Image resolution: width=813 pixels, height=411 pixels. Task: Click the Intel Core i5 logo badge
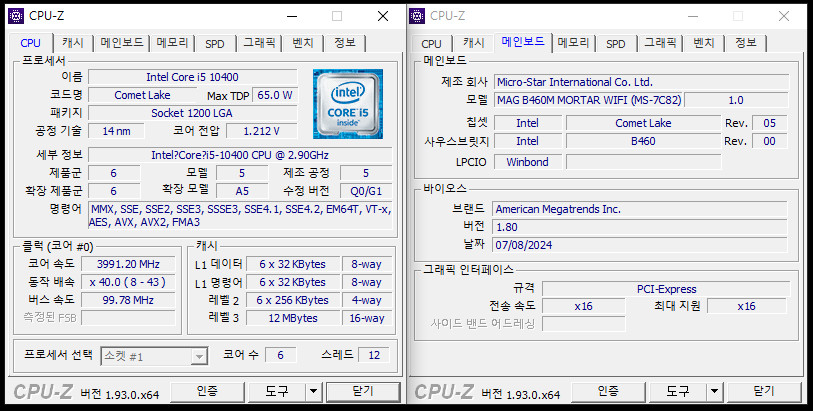click(348, 104)
